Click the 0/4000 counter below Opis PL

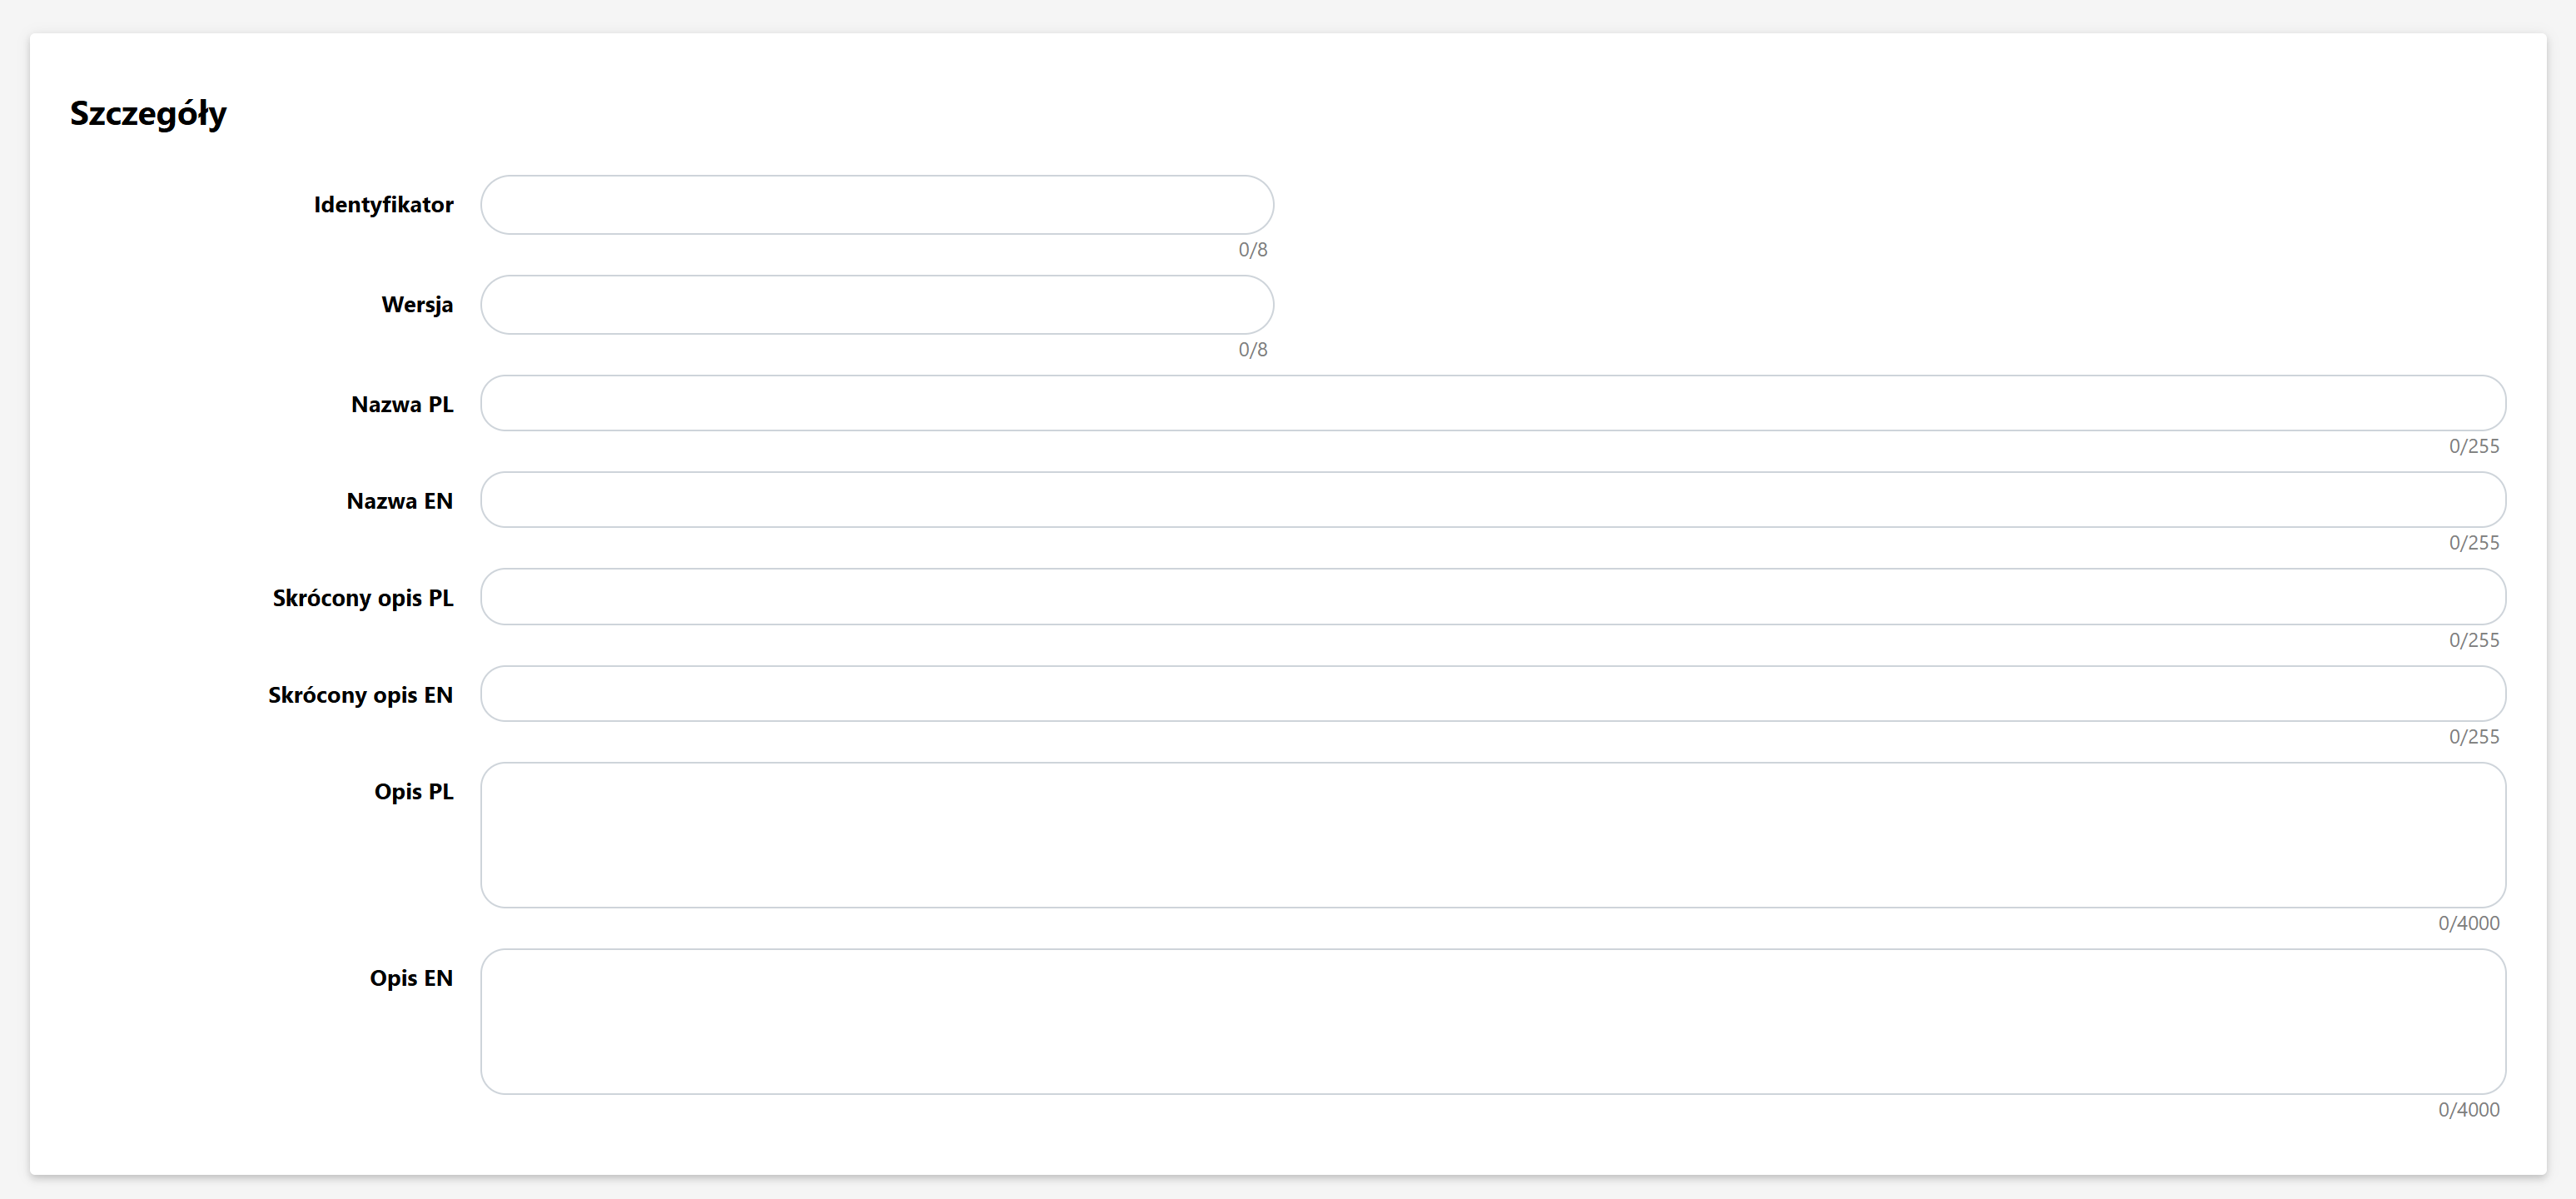point(2468,923)
